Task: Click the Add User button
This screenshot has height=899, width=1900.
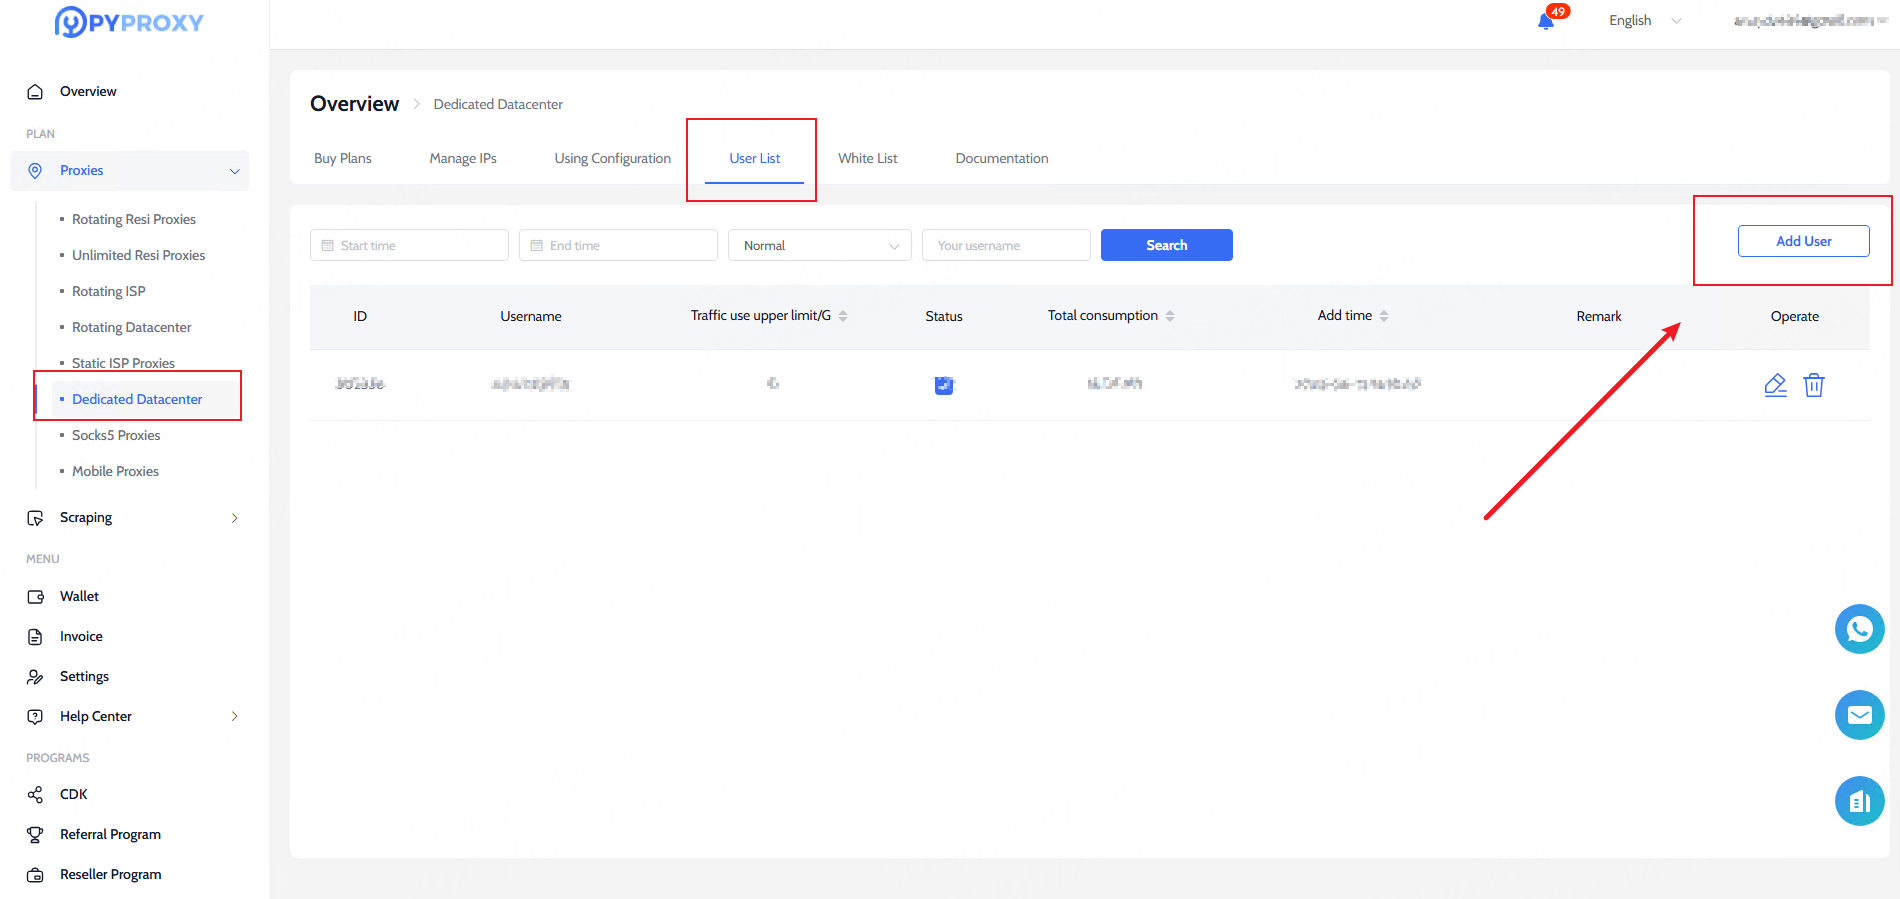Action: (1803, 241)
